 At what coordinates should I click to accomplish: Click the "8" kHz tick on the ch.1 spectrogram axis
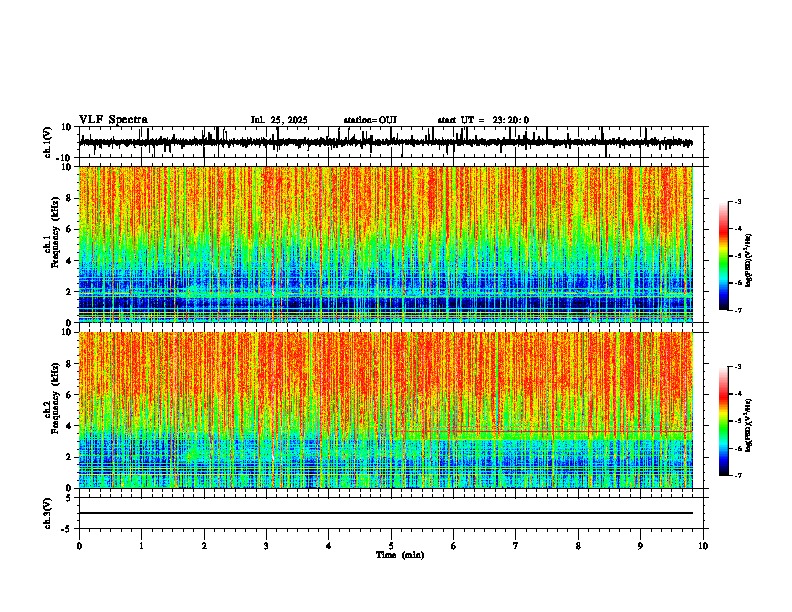70,198
